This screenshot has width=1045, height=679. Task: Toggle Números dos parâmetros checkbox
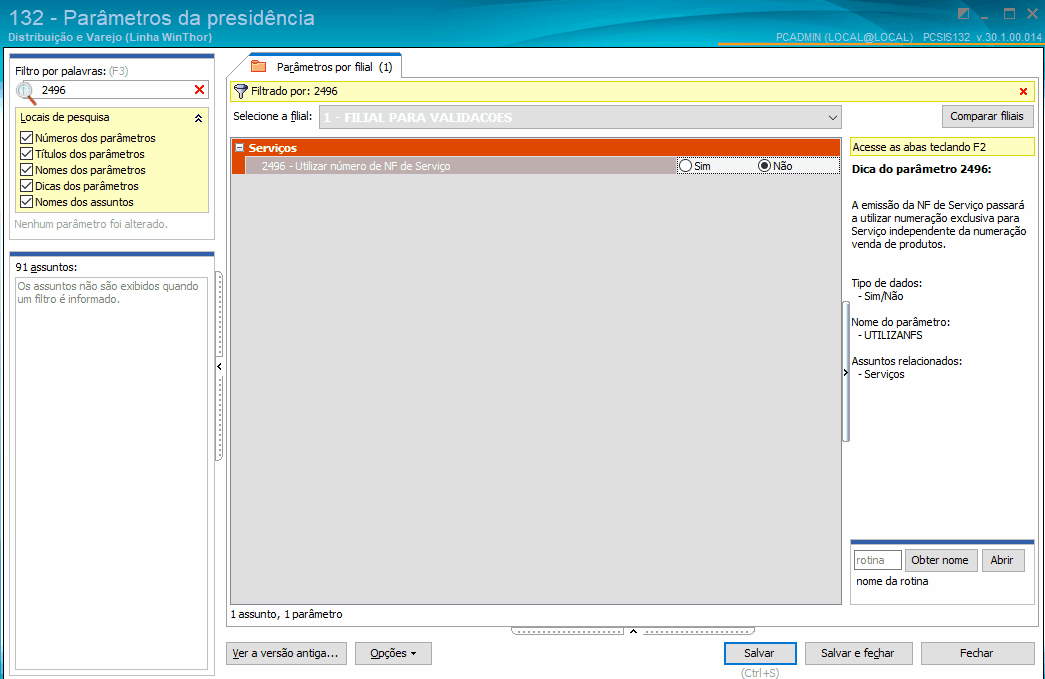tap(27, 137)
